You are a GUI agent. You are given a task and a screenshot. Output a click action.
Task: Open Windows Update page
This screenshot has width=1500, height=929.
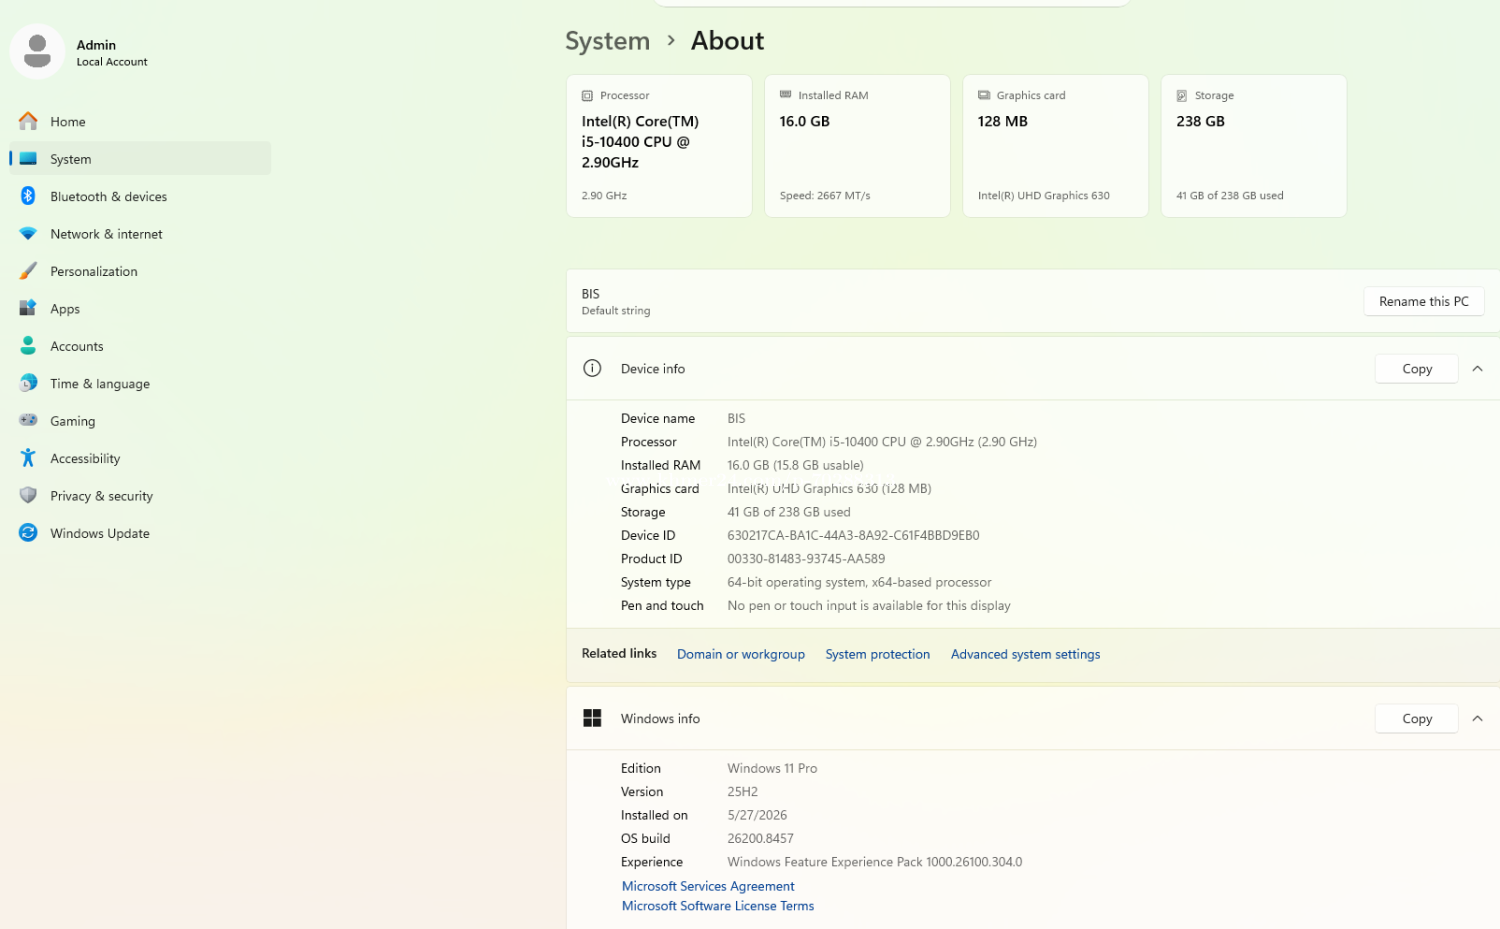click(140, 533)
